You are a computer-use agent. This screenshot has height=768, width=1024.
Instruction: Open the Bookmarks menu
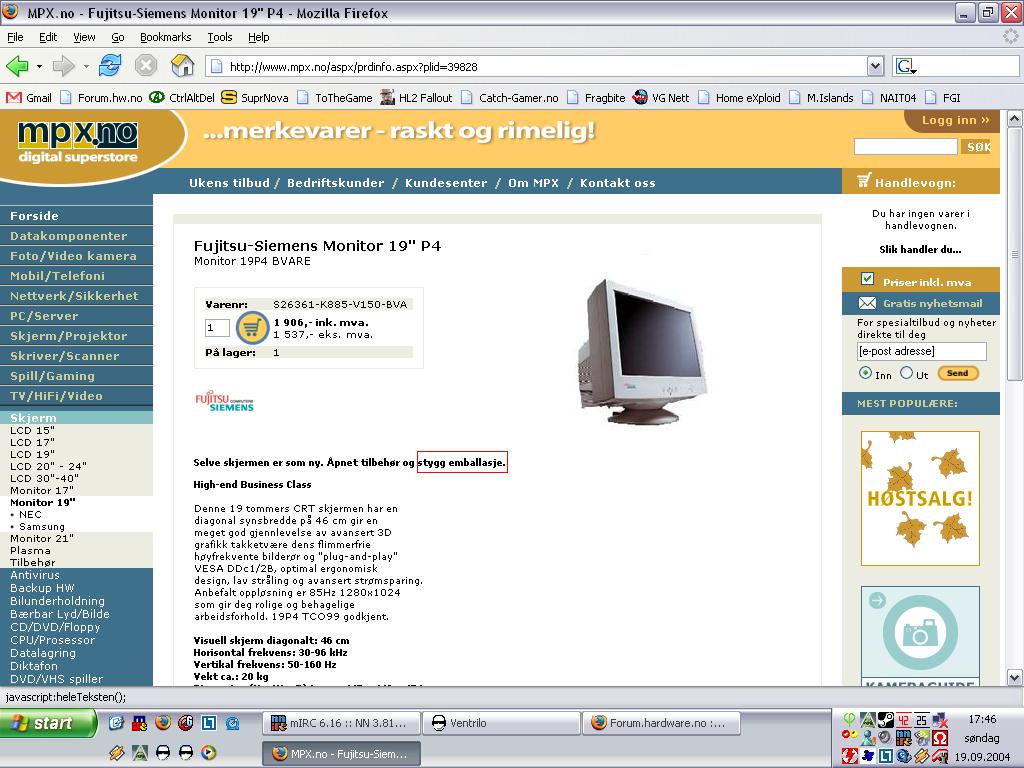pos(165,37)
